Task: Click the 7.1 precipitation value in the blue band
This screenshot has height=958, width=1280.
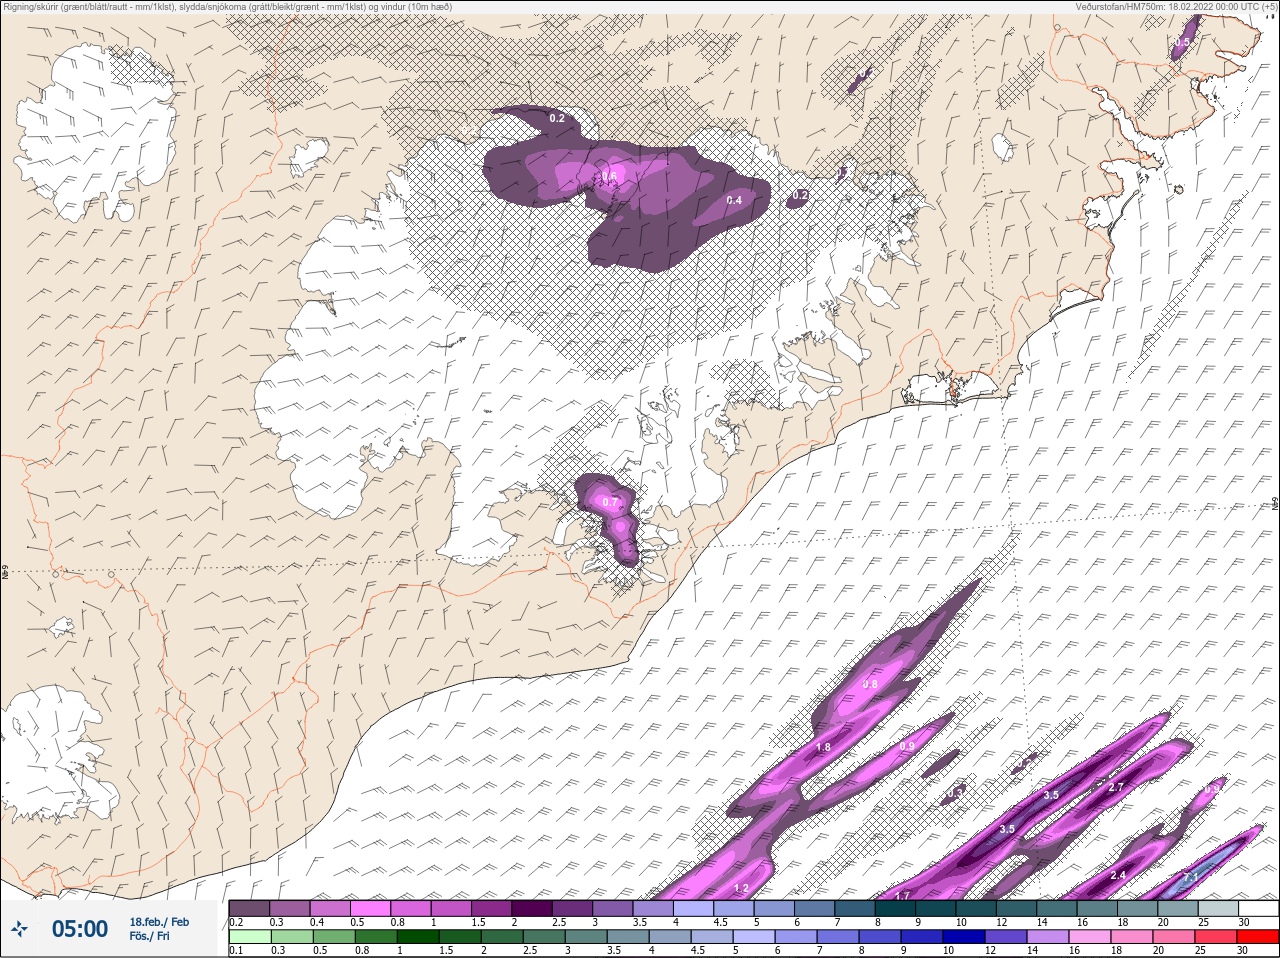Action: coord(1190,877)
